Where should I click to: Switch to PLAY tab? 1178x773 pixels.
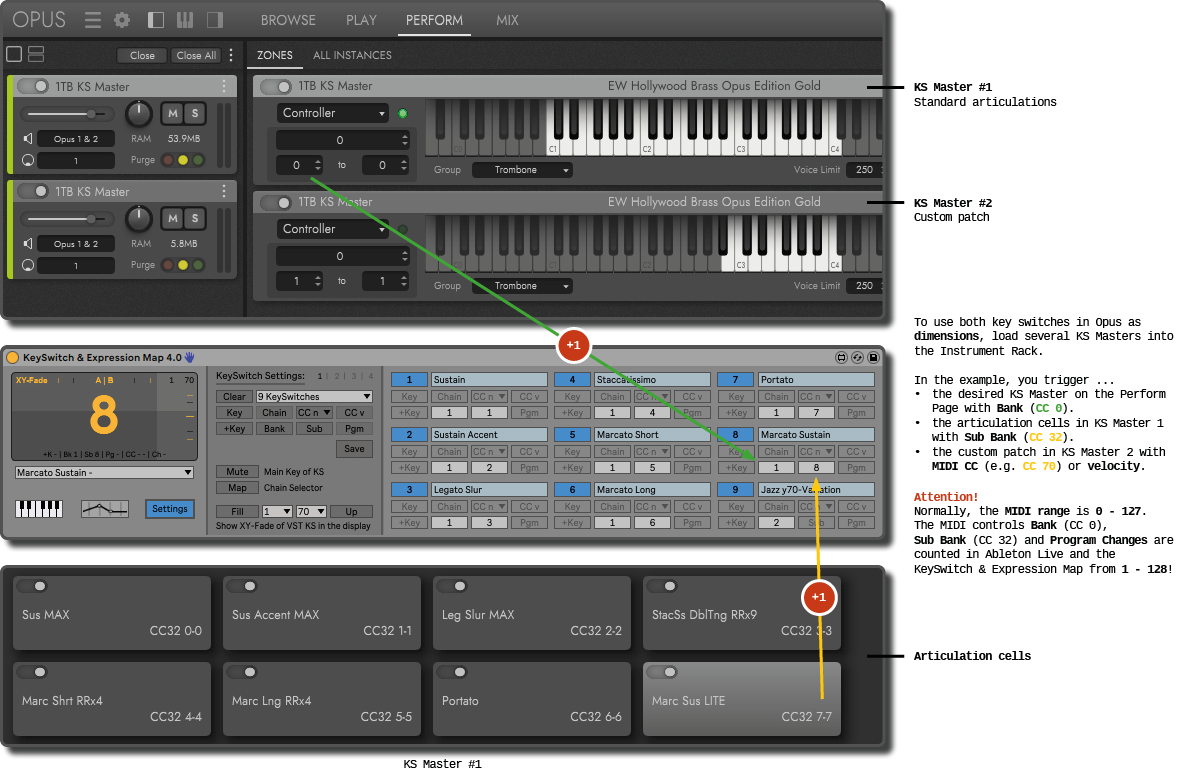361,20
